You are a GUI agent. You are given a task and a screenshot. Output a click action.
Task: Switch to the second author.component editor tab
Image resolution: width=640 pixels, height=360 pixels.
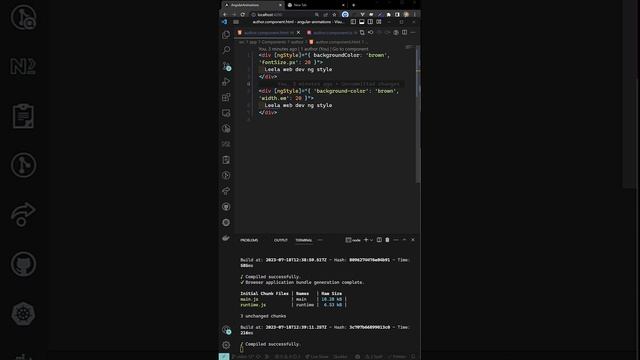click(x=331, y=33)
